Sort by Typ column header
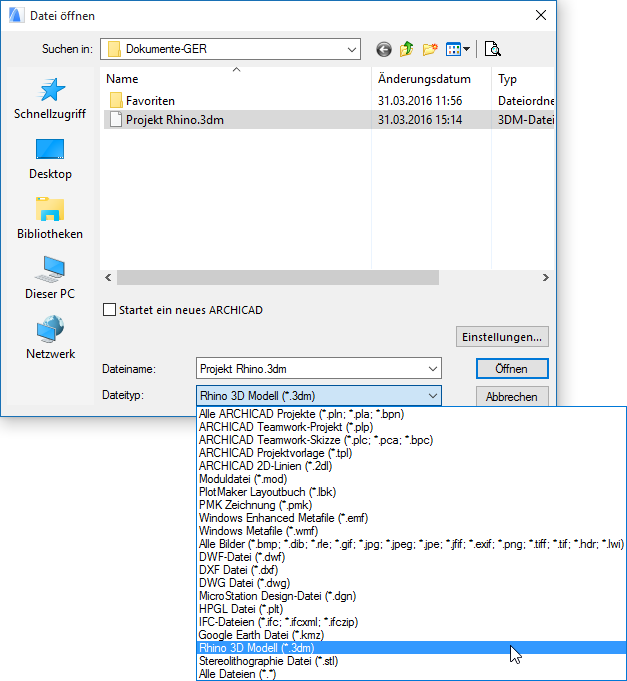This screenshot has width=627, height=681. coord(523,79)
